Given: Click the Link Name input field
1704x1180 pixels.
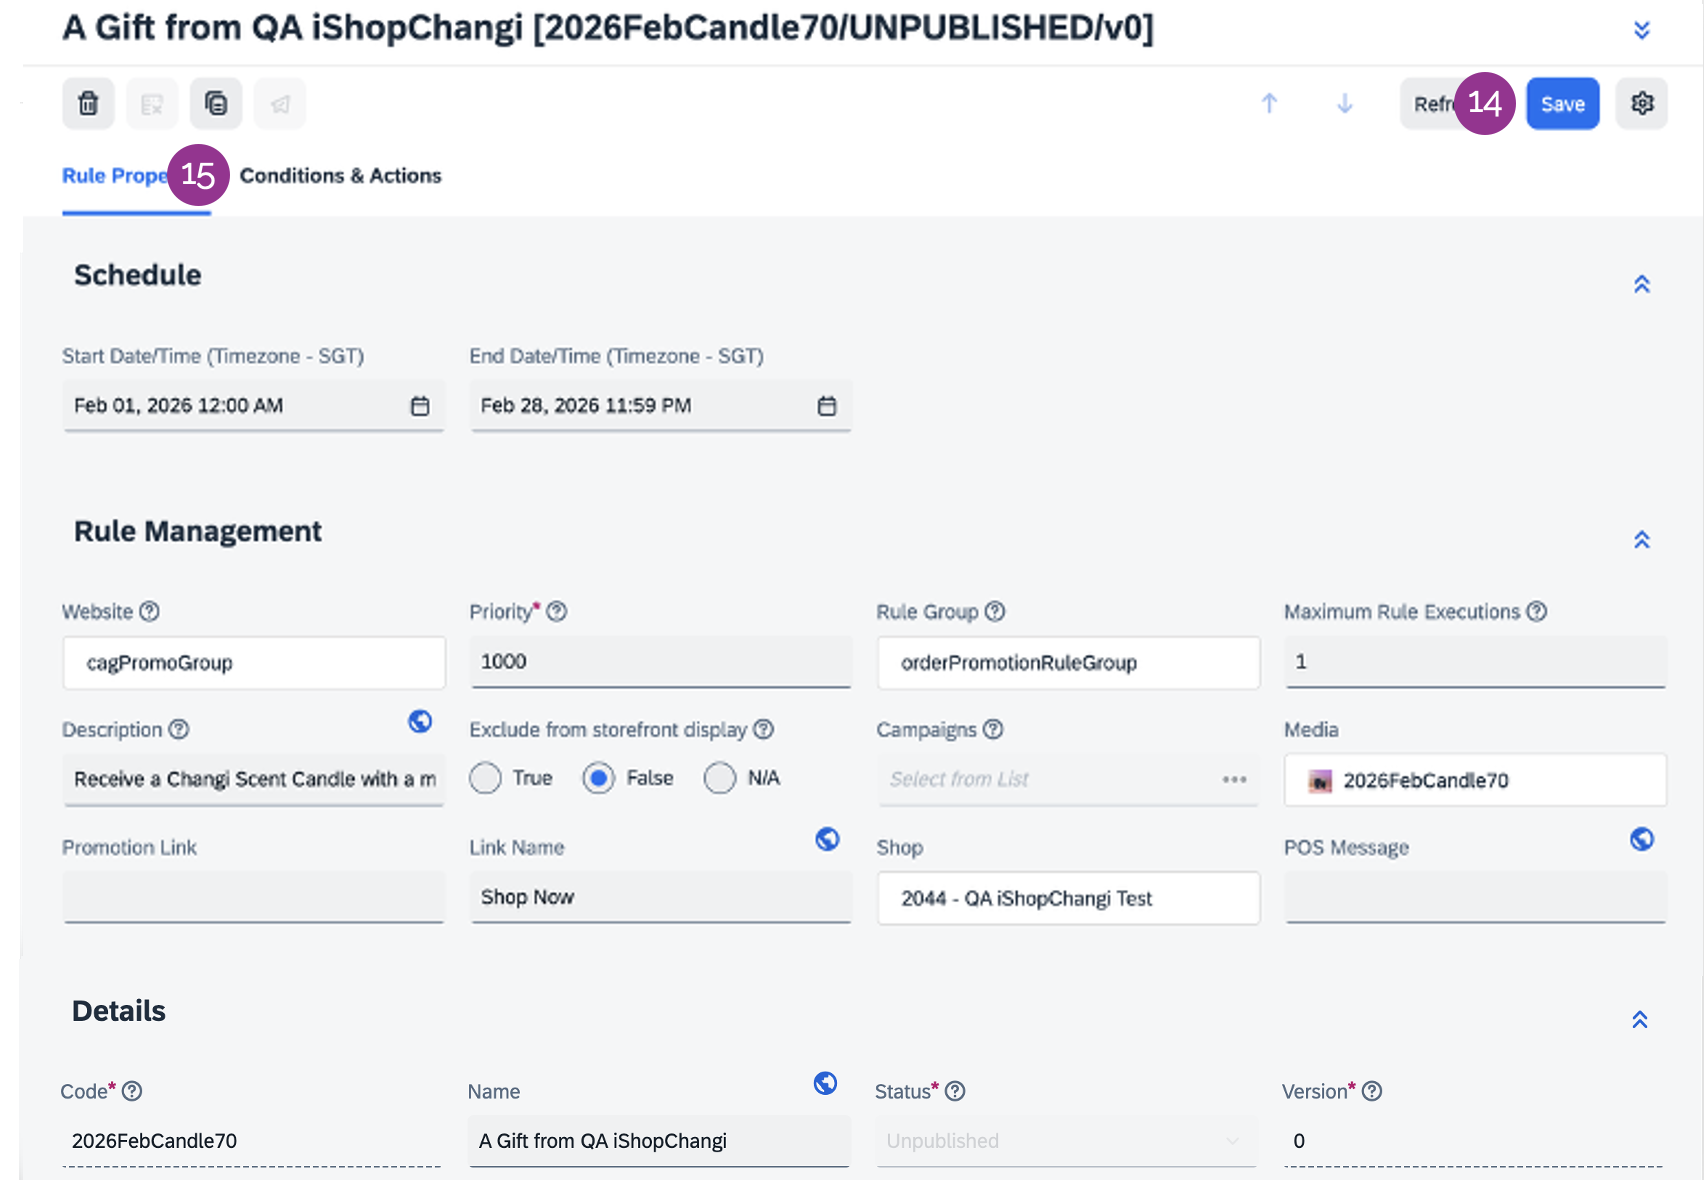Looking at the screenshot, I should pyautogui.click(x=660, y=897).
